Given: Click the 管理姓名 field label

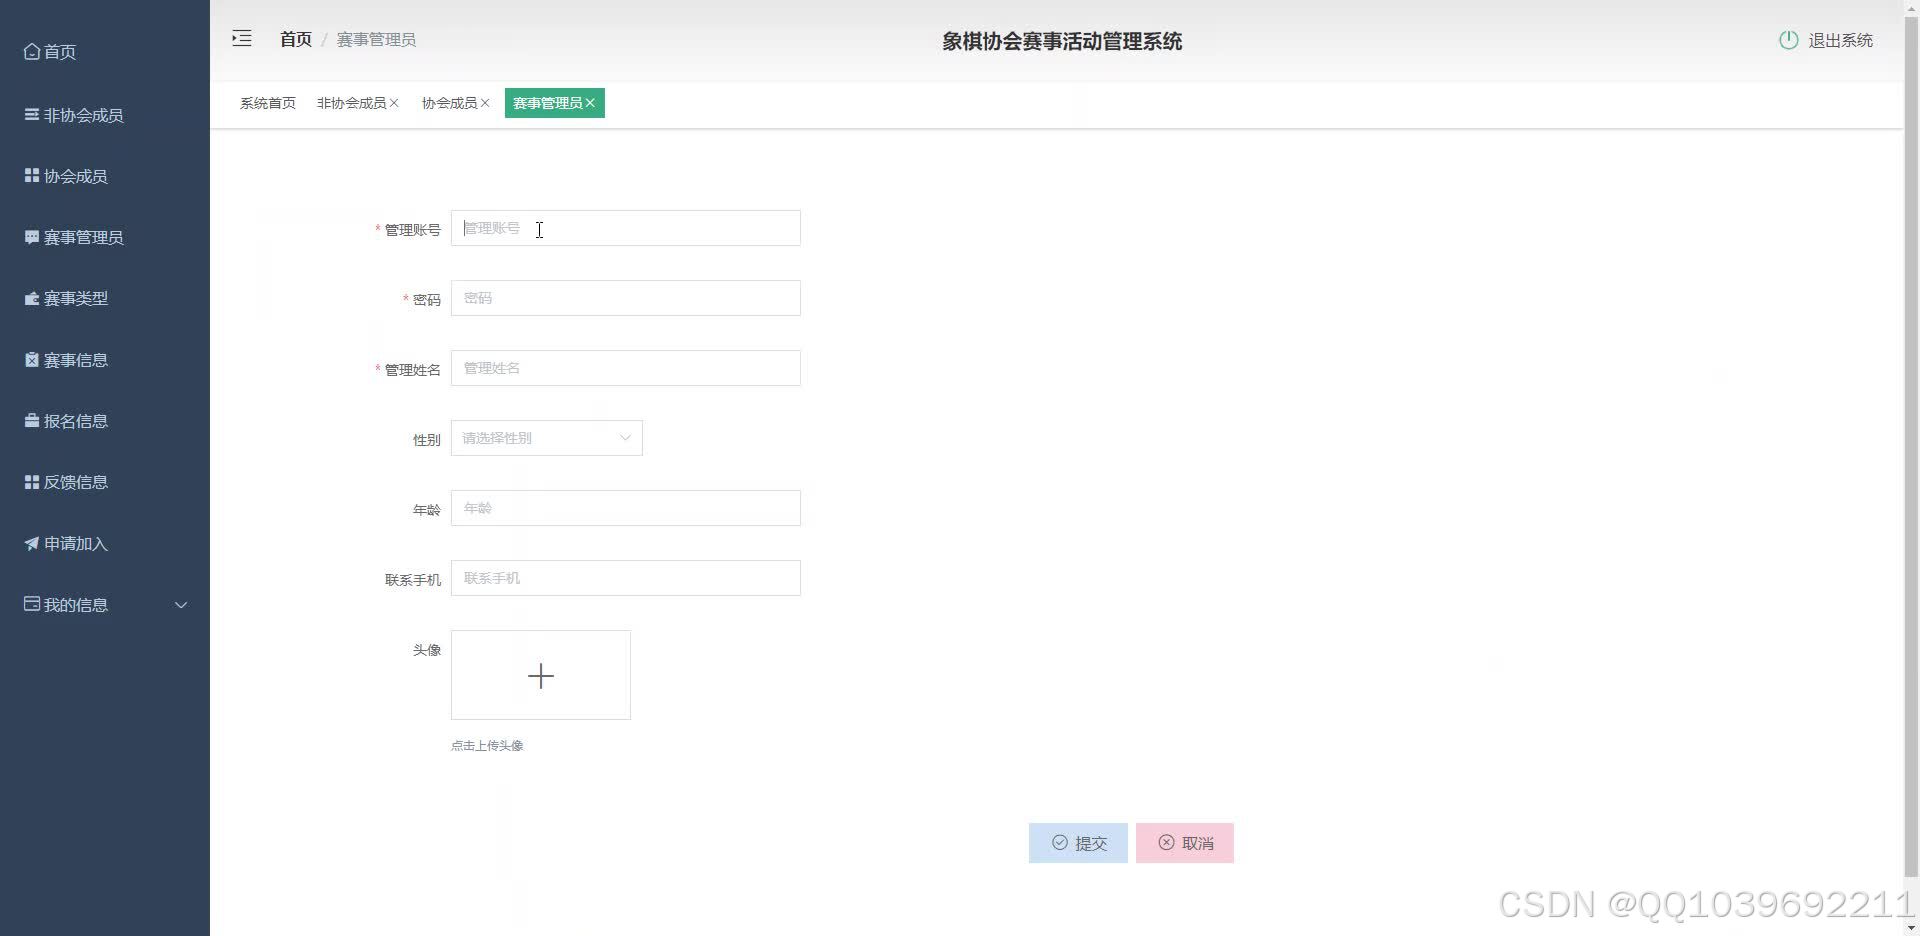Looking at the screenshot, I should [x=413, y=370].
